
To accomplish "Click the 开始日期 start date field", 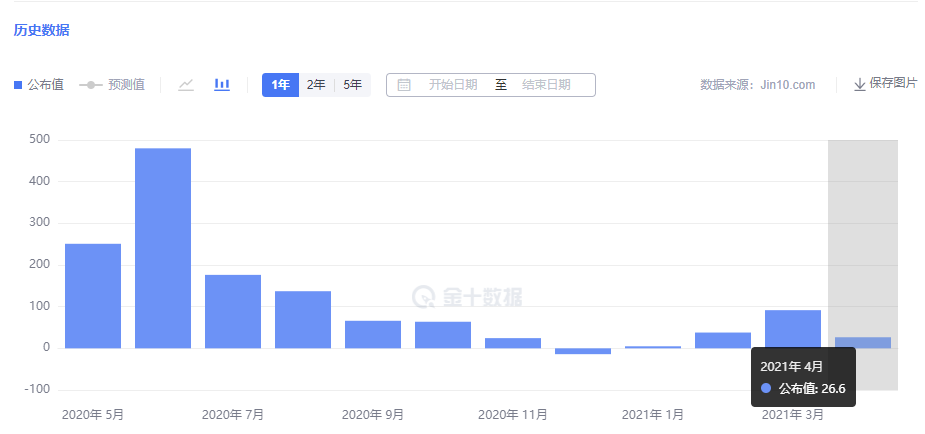I will [452, 85].
